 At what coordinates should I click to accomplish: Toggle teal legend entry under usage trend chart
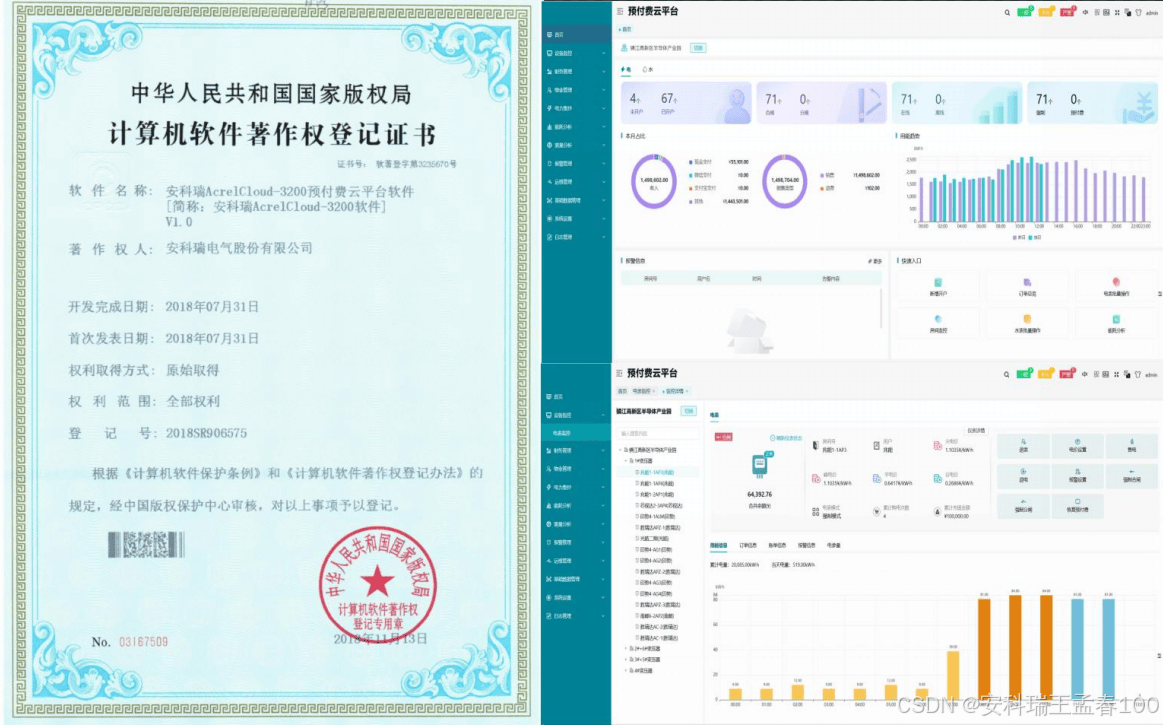tap(1035, 237)
